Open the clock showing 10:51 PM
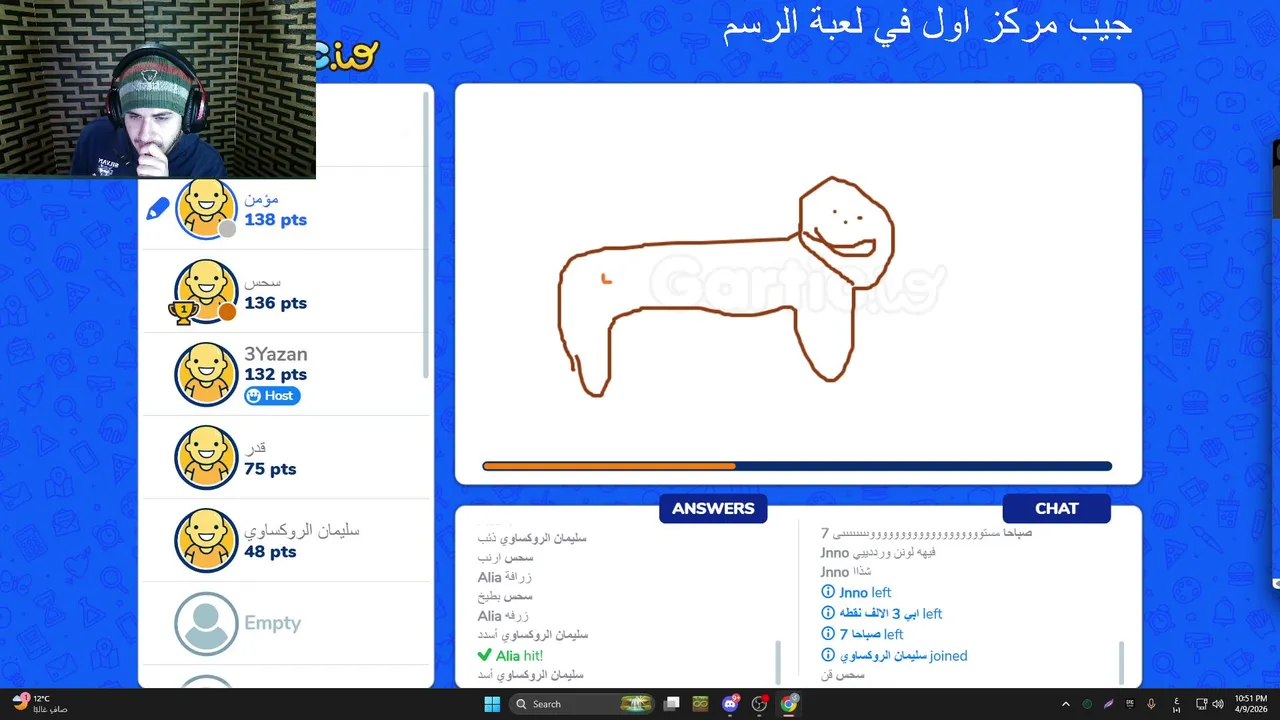Image resolution: width=1280 pixels, height=720 pixels. 1250,704
